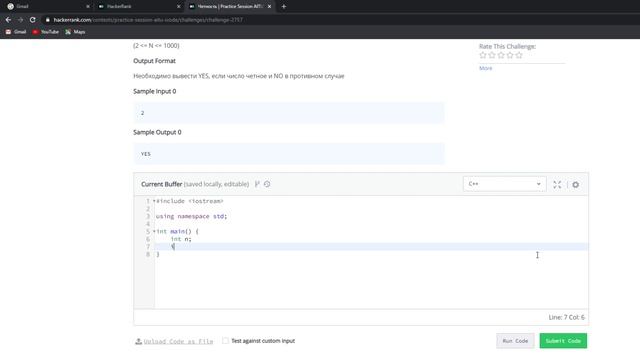Close the Gmail browser tab
The image size is (640, 360).
coord(88,7)
